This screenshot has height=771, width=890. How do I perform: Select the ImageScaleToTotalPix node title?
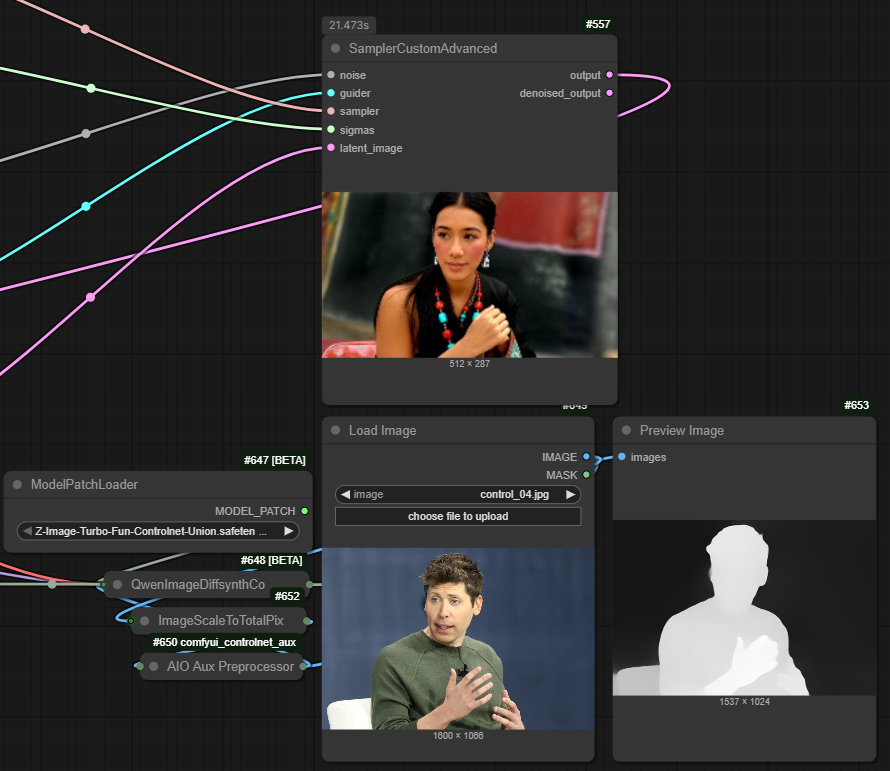tap(221, 621)
